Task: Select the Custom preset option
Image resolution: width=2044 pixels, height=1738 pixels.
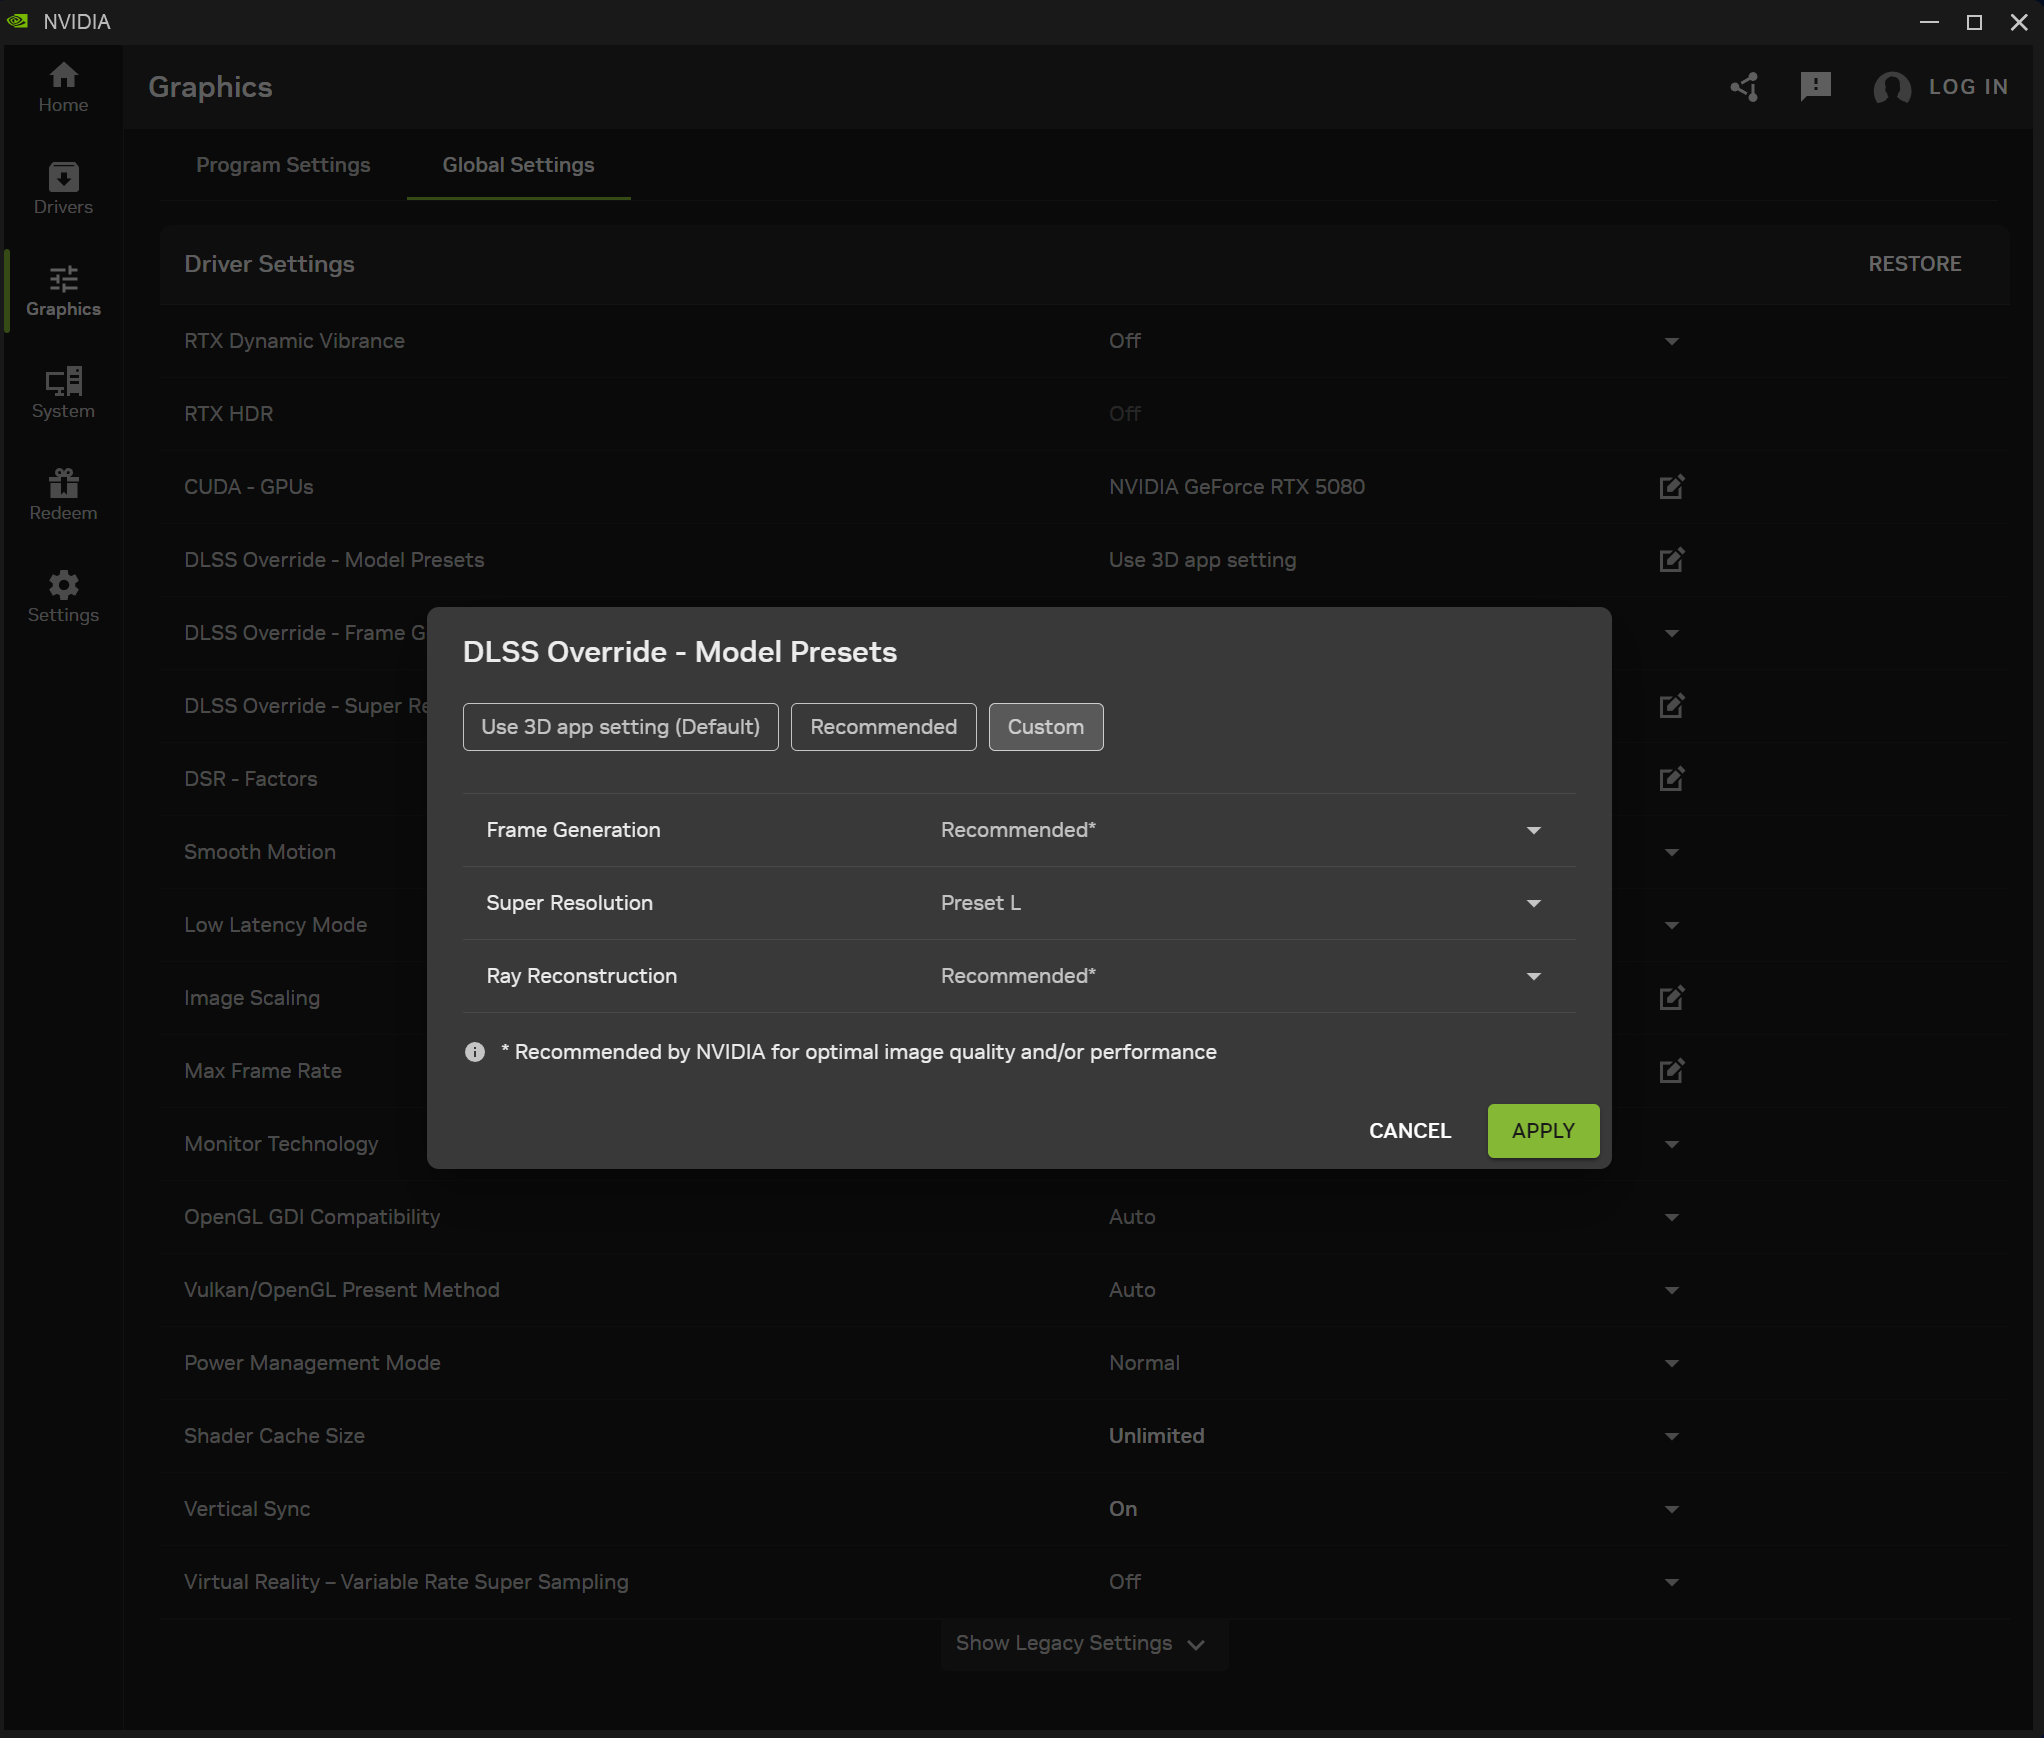Action: [x=1045, y=727]
